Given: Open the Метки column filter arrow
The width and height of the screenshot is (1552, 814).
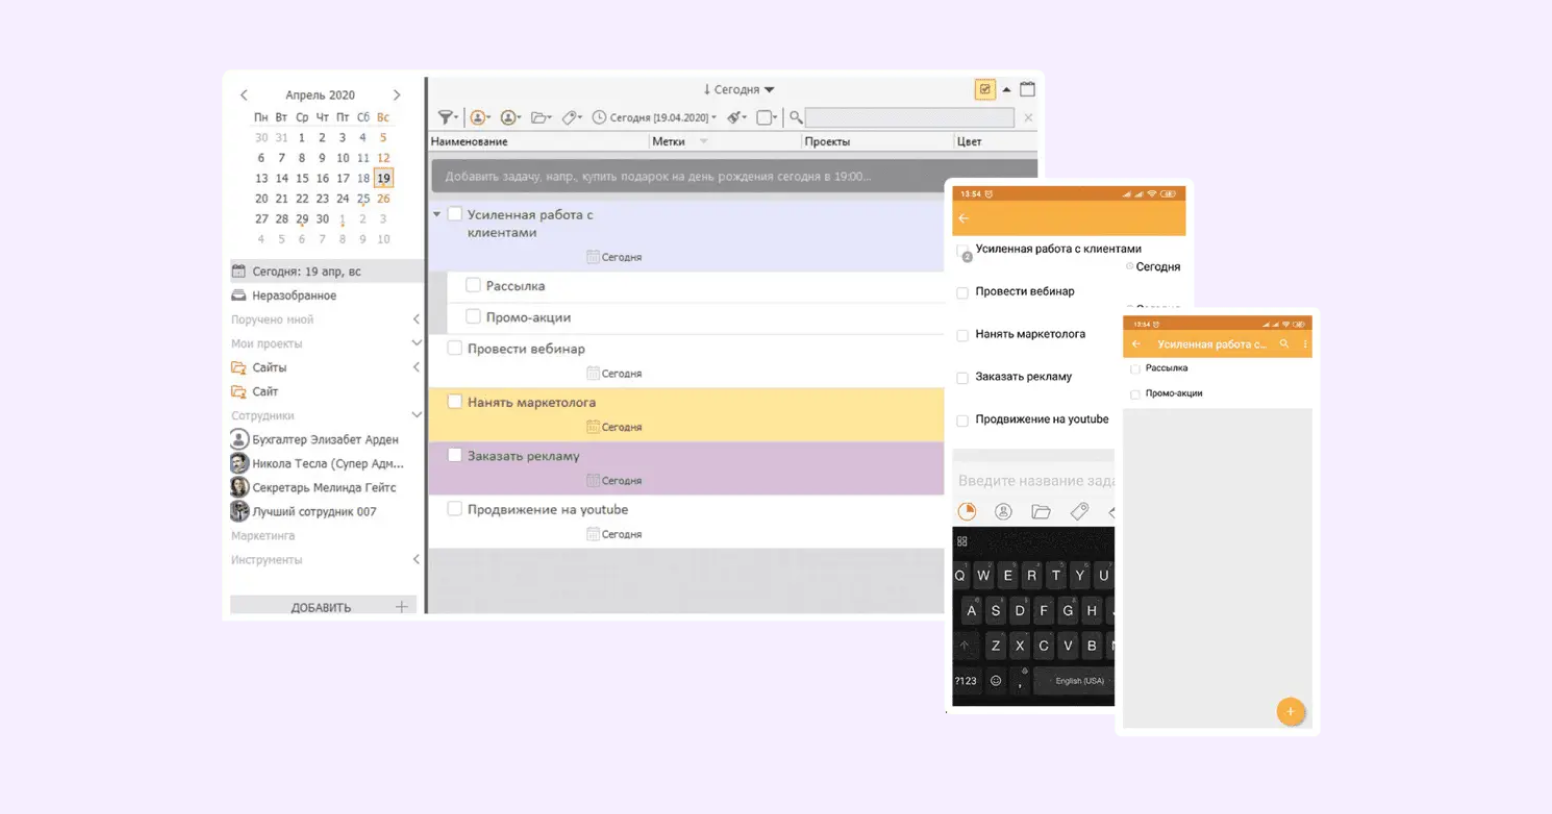Looking at the screenshot, I should (x=704, y=142).
